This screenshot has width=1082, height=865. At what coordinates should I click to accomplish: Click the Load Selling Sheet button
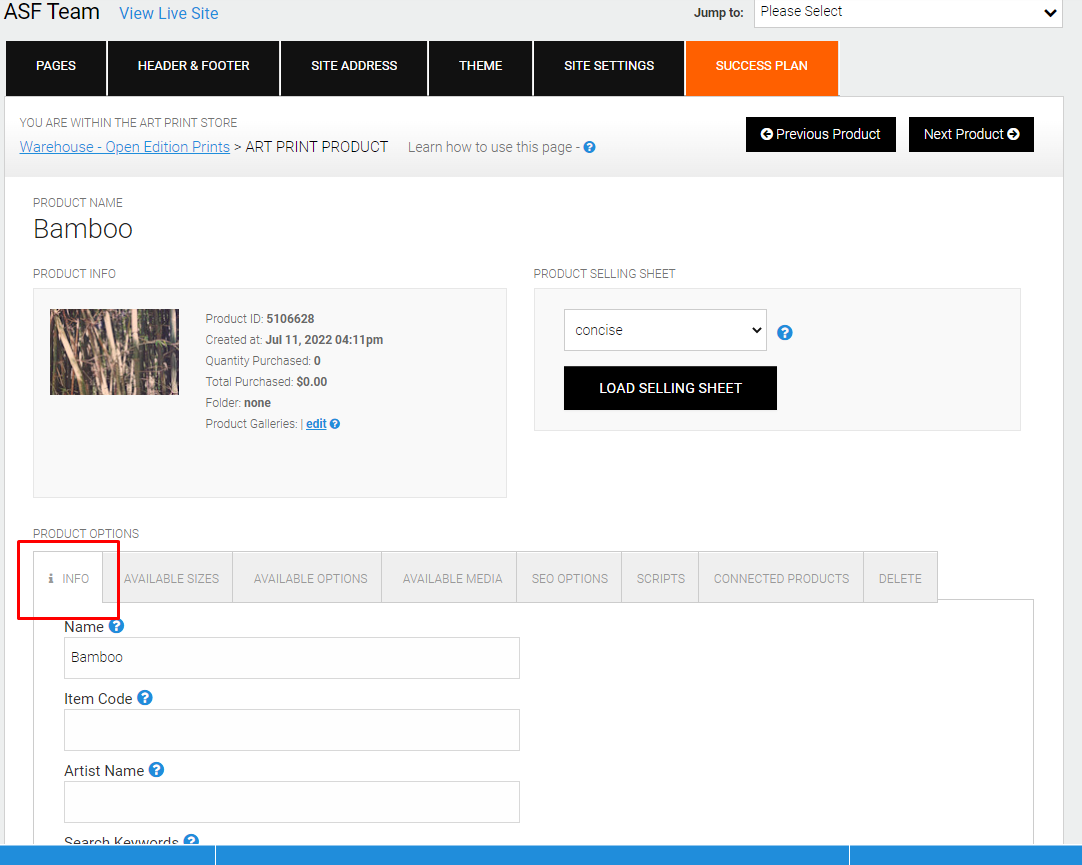point(670,388)
